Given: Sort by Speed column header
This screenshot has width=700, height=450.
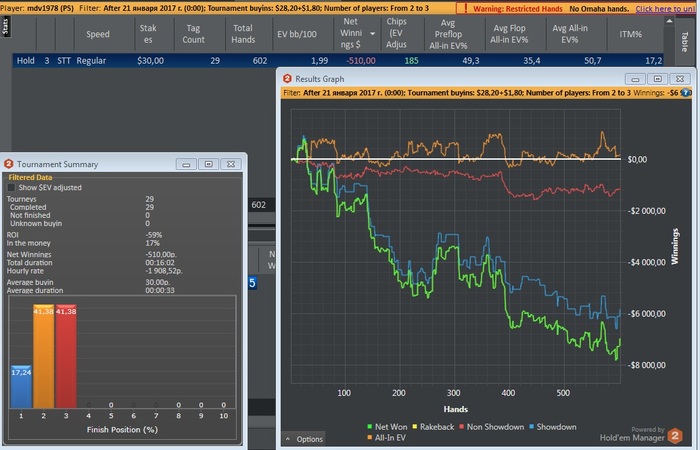Looking at the screenshot, I should (98, 34).
